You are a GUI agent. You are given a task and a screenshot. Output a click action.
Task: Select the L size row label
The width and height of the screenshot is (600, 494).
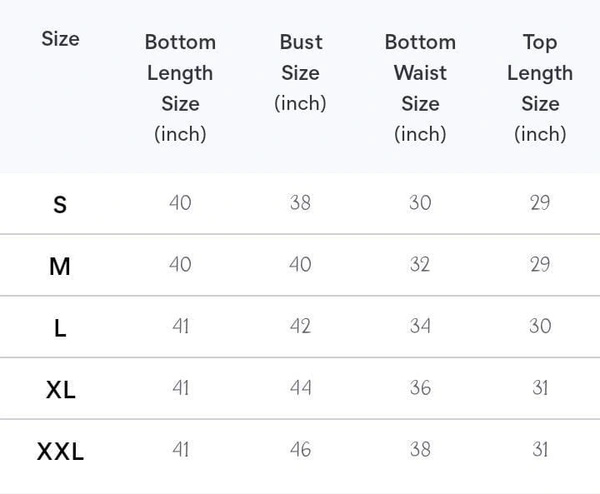60,327
